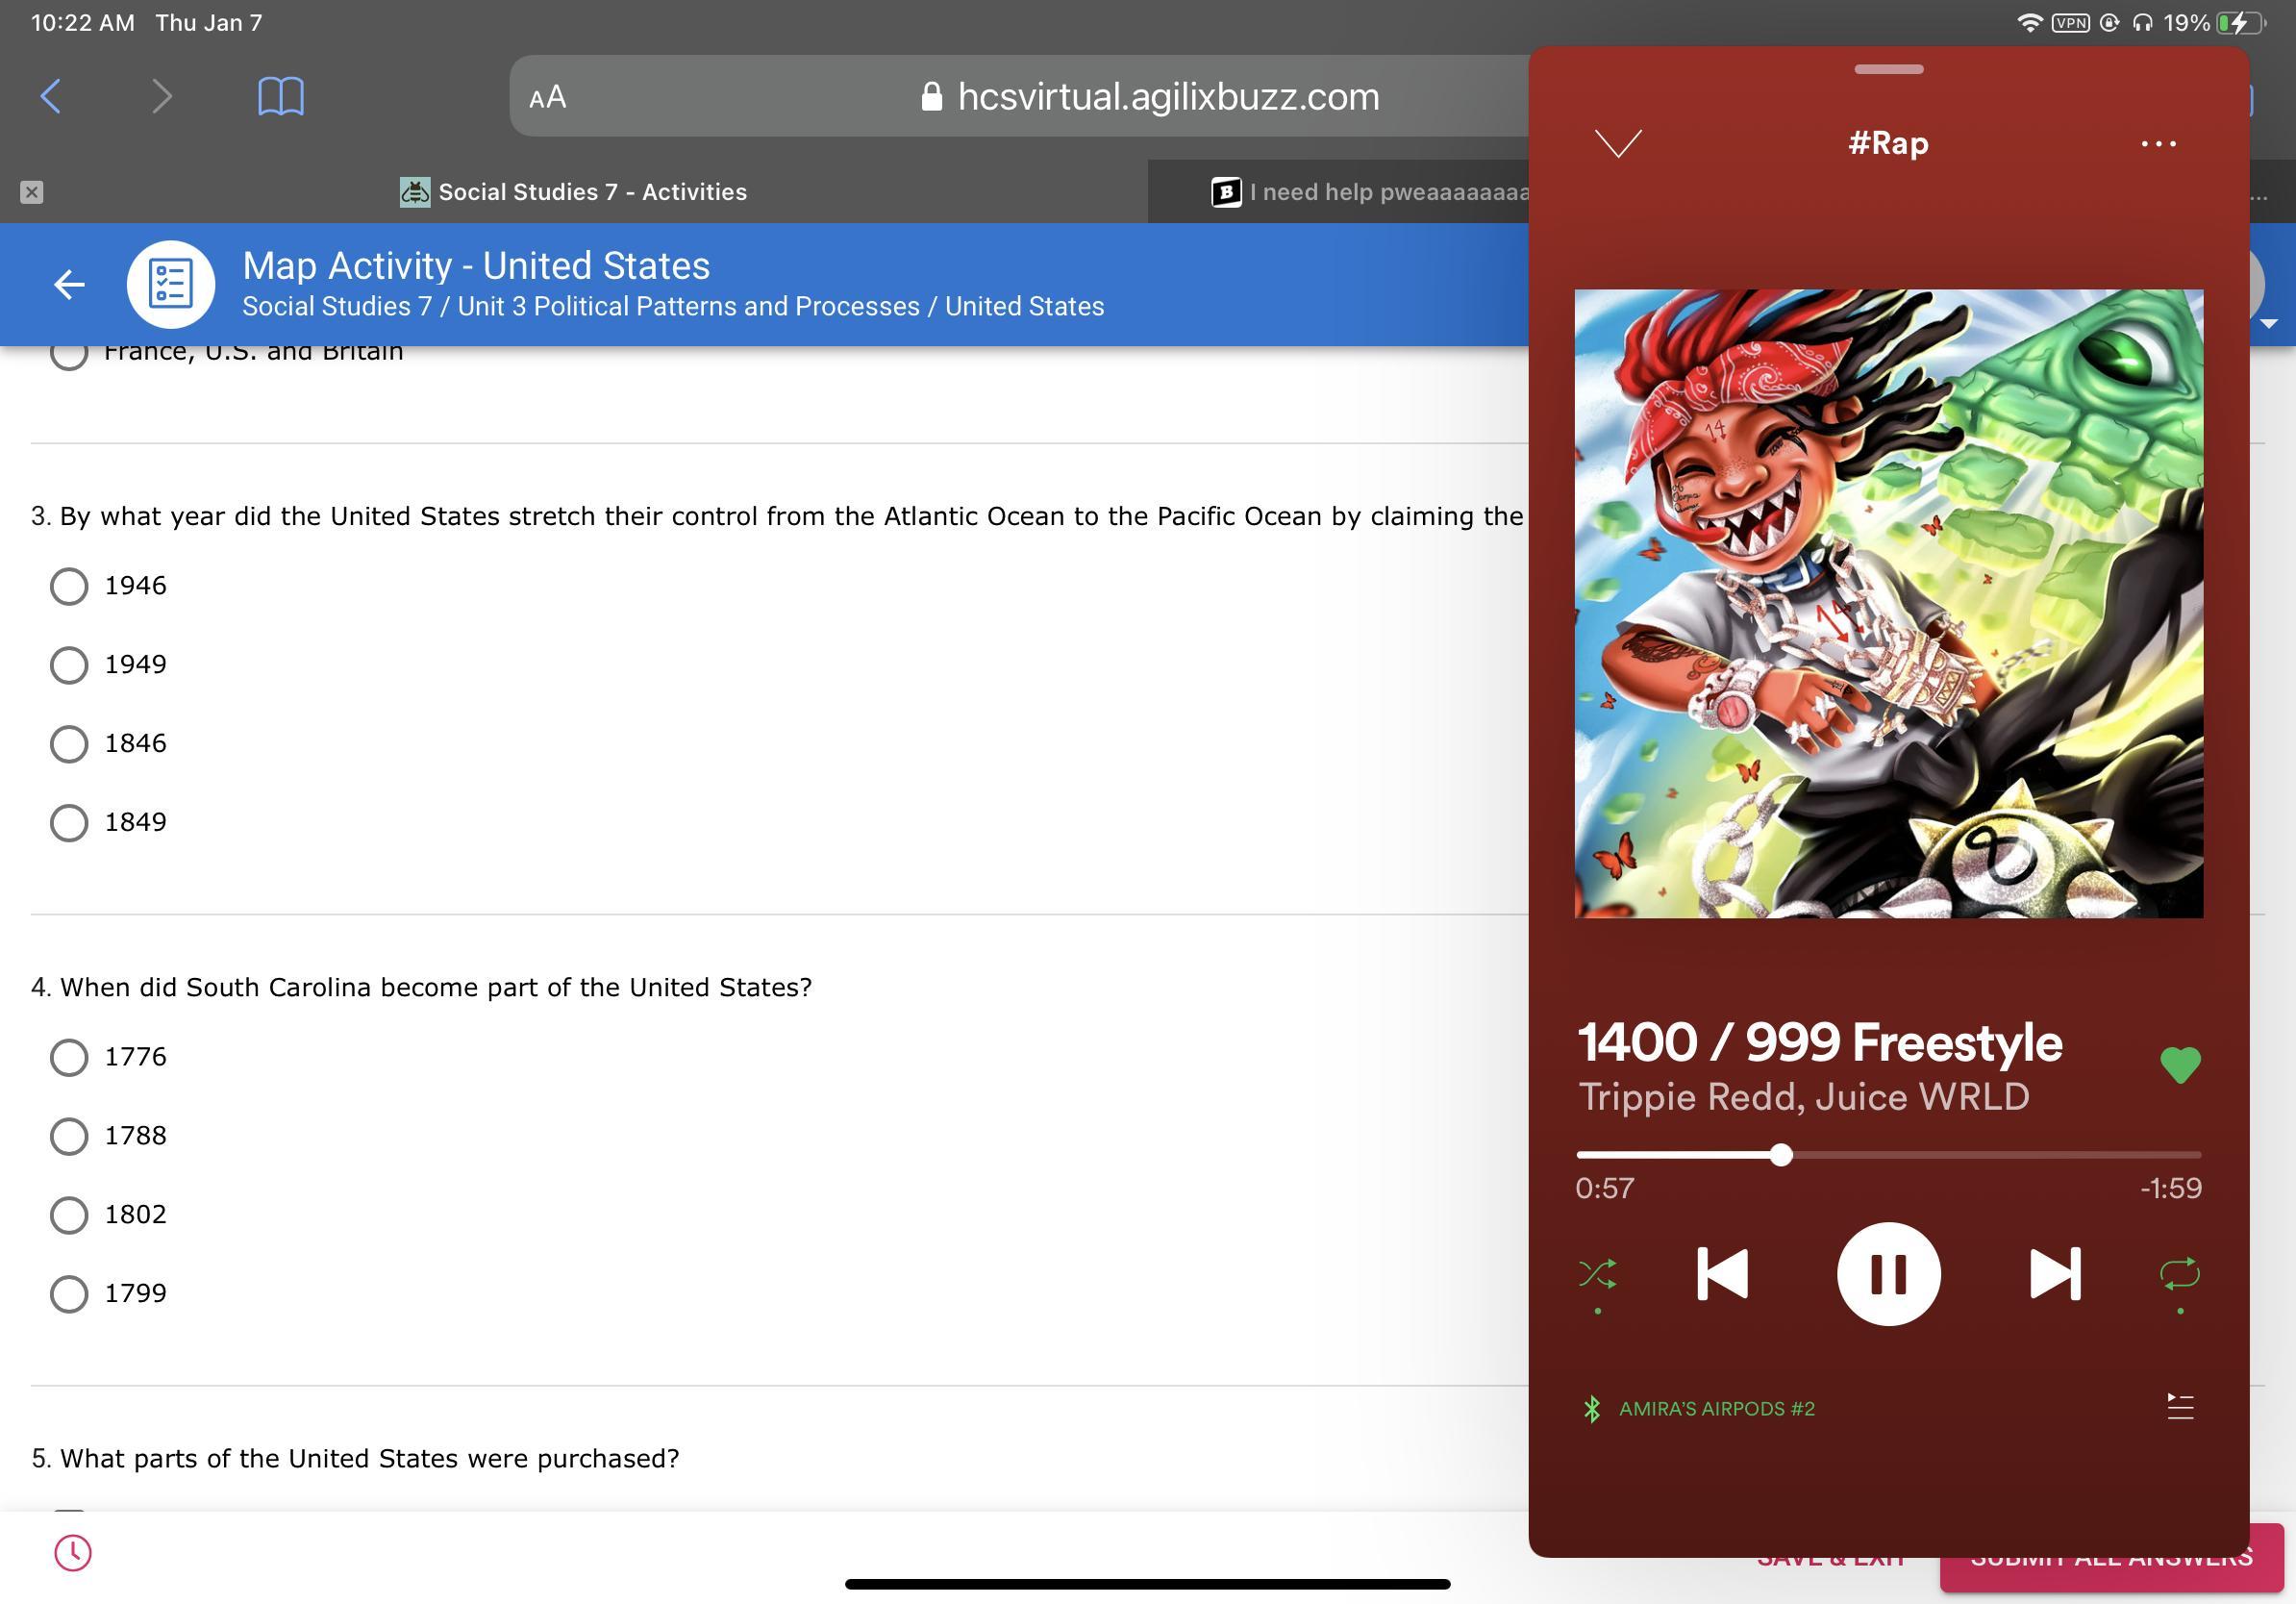Click the timer clock icon

coord(73,1553)
